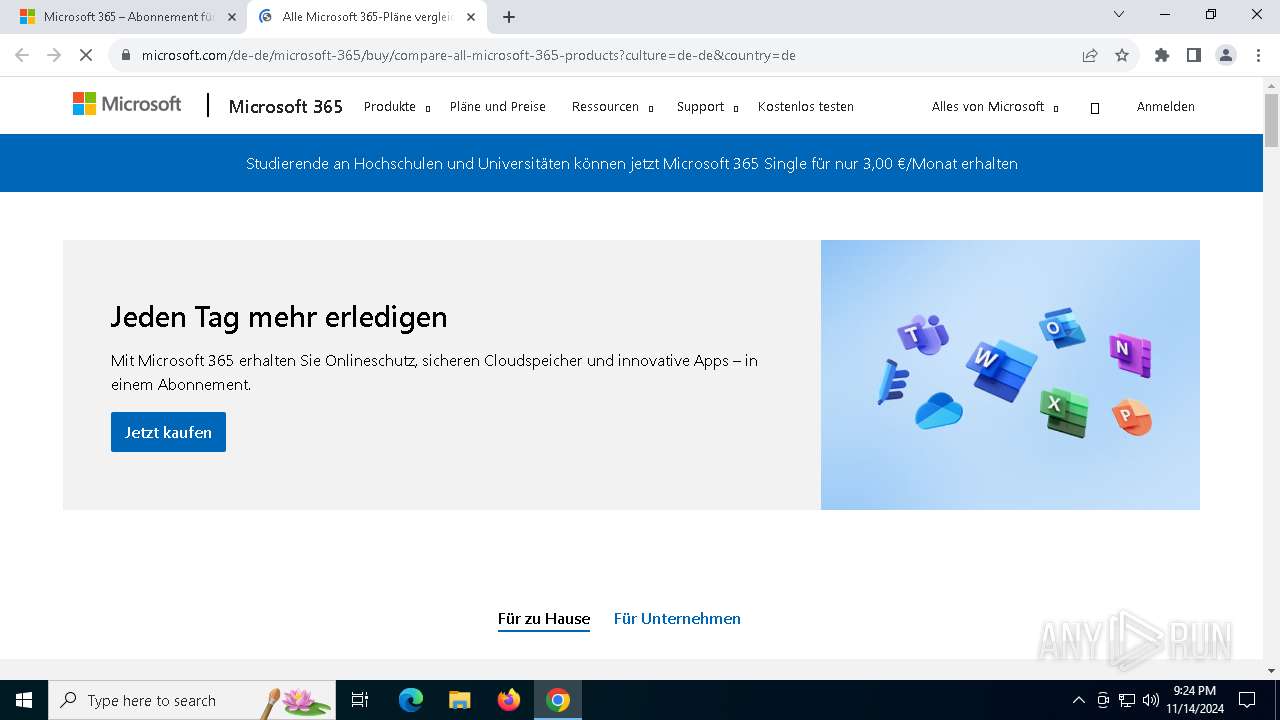Go back to previous page
Viewport: 1280px width, 720px height.
[22, 55]
